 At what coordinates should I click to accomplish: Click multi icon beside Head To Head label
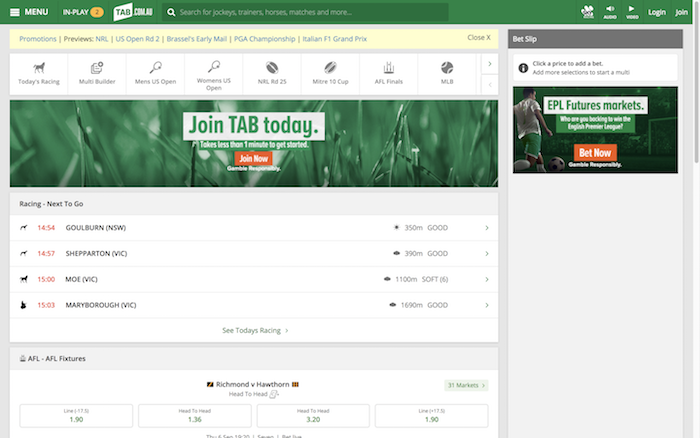click(274, 394)
